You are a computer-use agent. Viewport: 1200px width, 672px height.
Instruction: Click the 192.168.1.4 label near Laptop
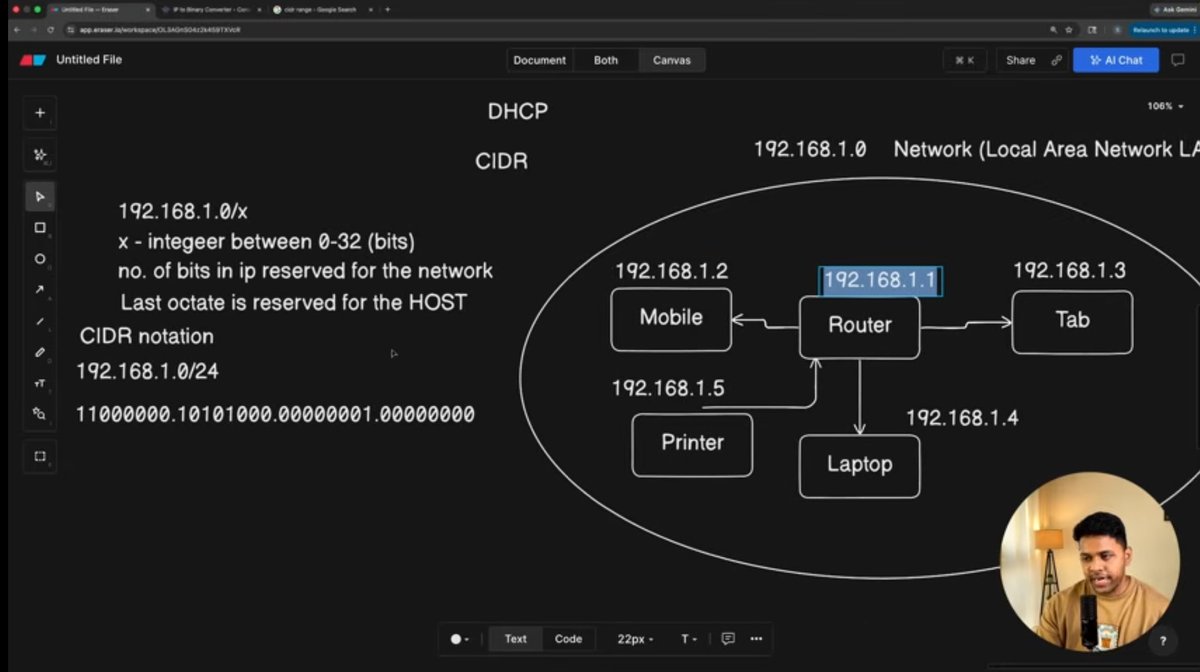pos(962,418)
